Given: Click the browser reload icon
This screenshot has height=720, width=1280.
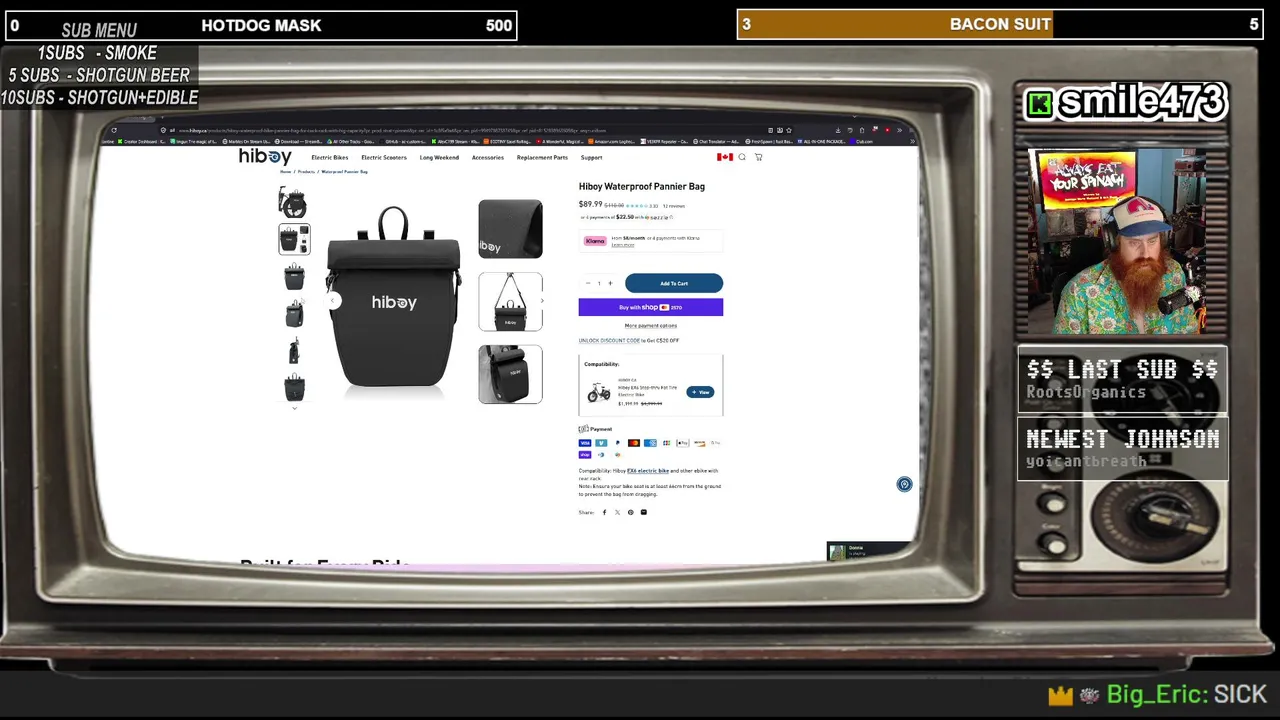Looking at the screenshot, I should pyautogui.click(x=114, y=130).
